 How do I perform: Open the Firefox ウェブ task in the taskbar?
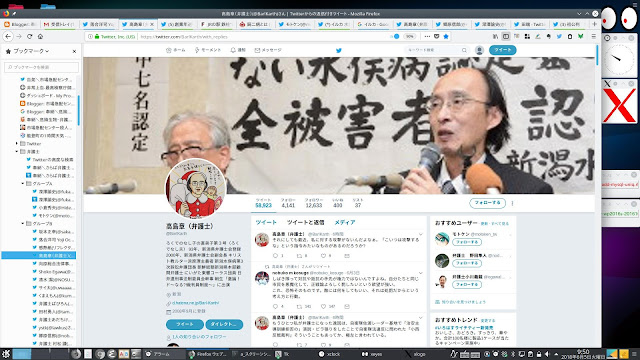[x=208, y=354]
